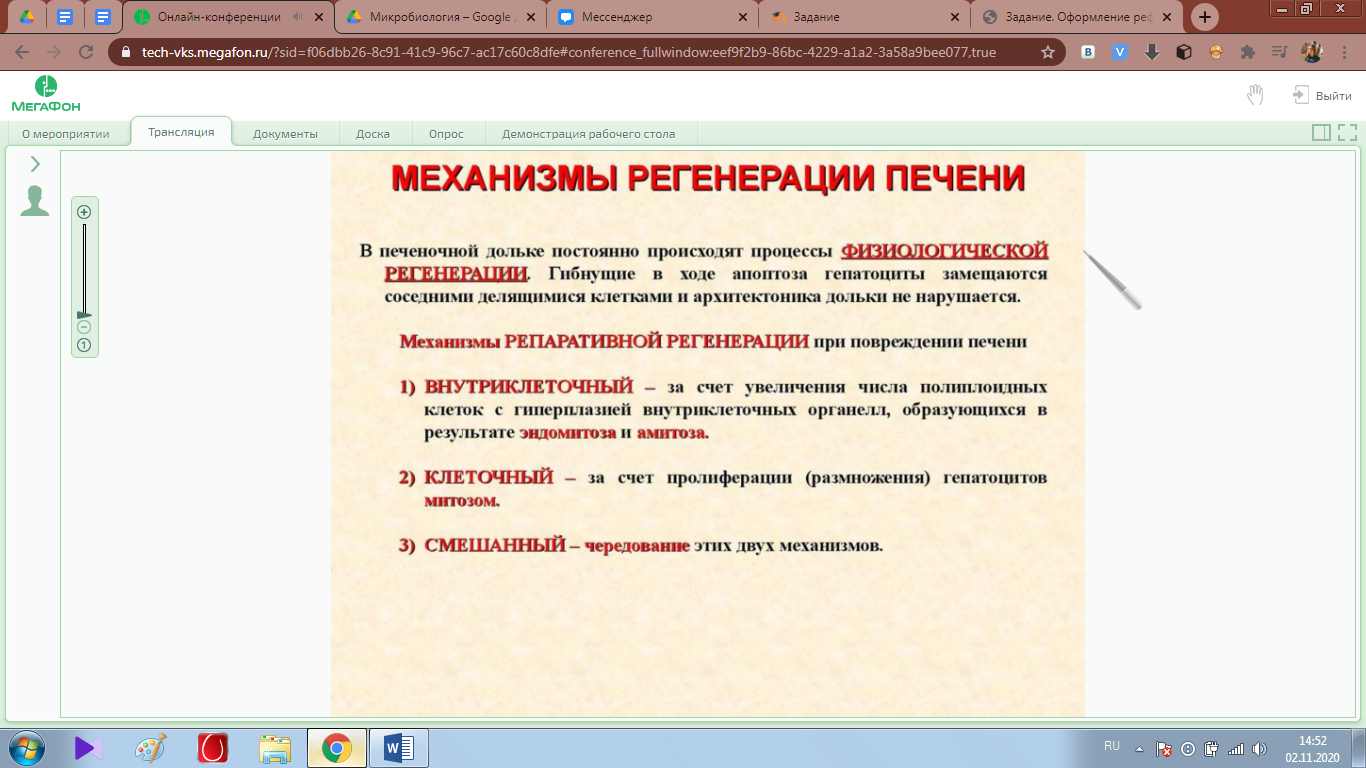This screenshot has height=768, width=1366.
Task: Open the Windows Start menu
Action: 26,747
